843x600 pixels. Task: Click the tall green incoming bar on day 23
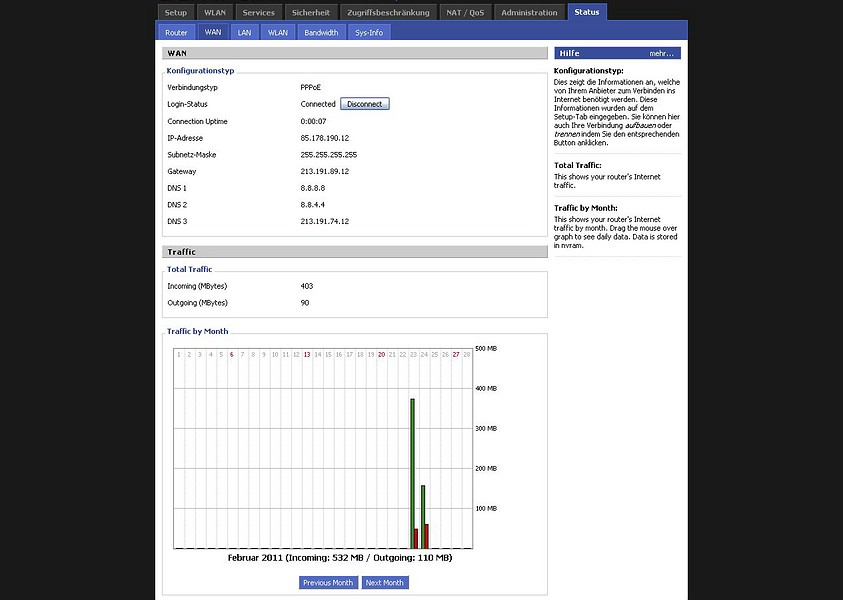point(411,470)
